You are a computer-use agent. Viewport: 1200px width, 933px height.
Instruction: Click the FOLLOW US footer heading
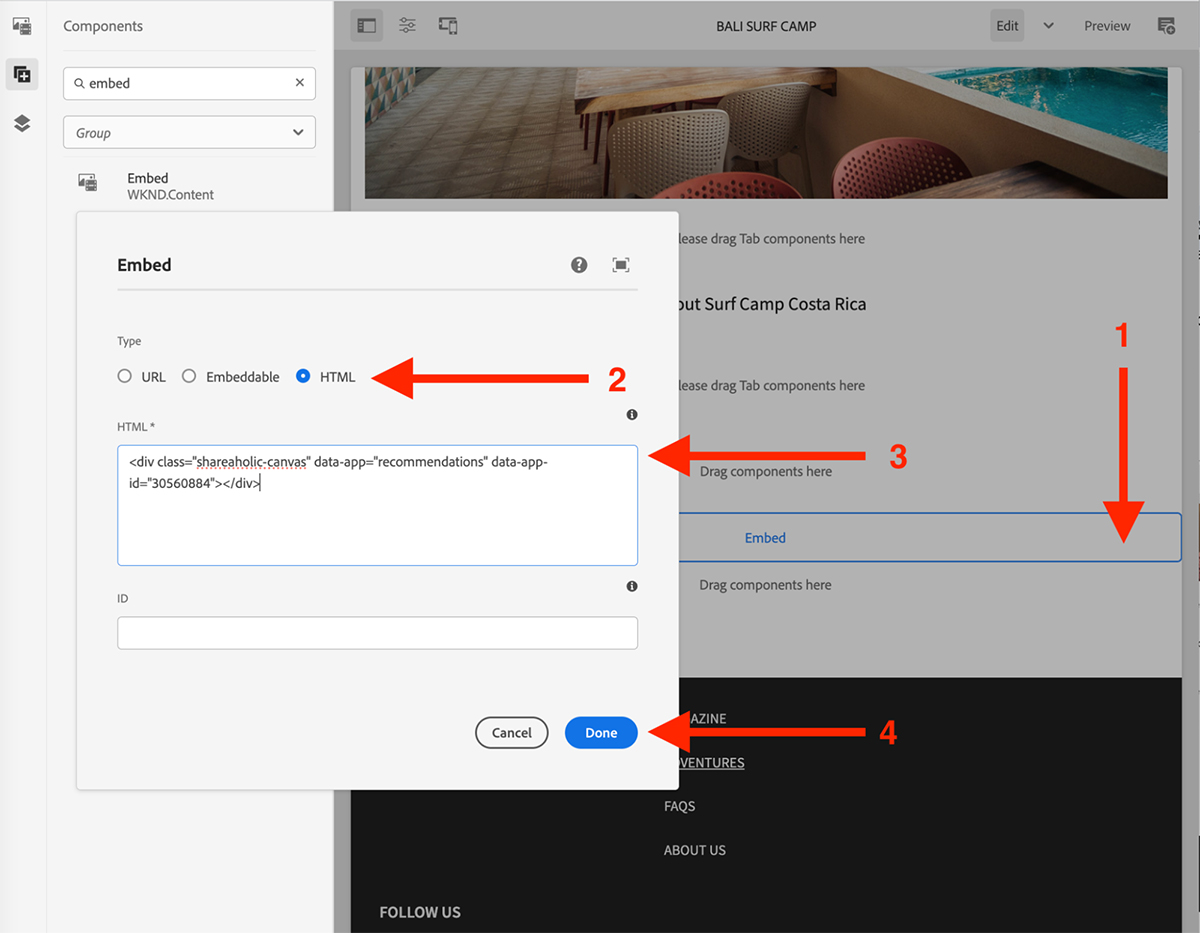point(420,912)
